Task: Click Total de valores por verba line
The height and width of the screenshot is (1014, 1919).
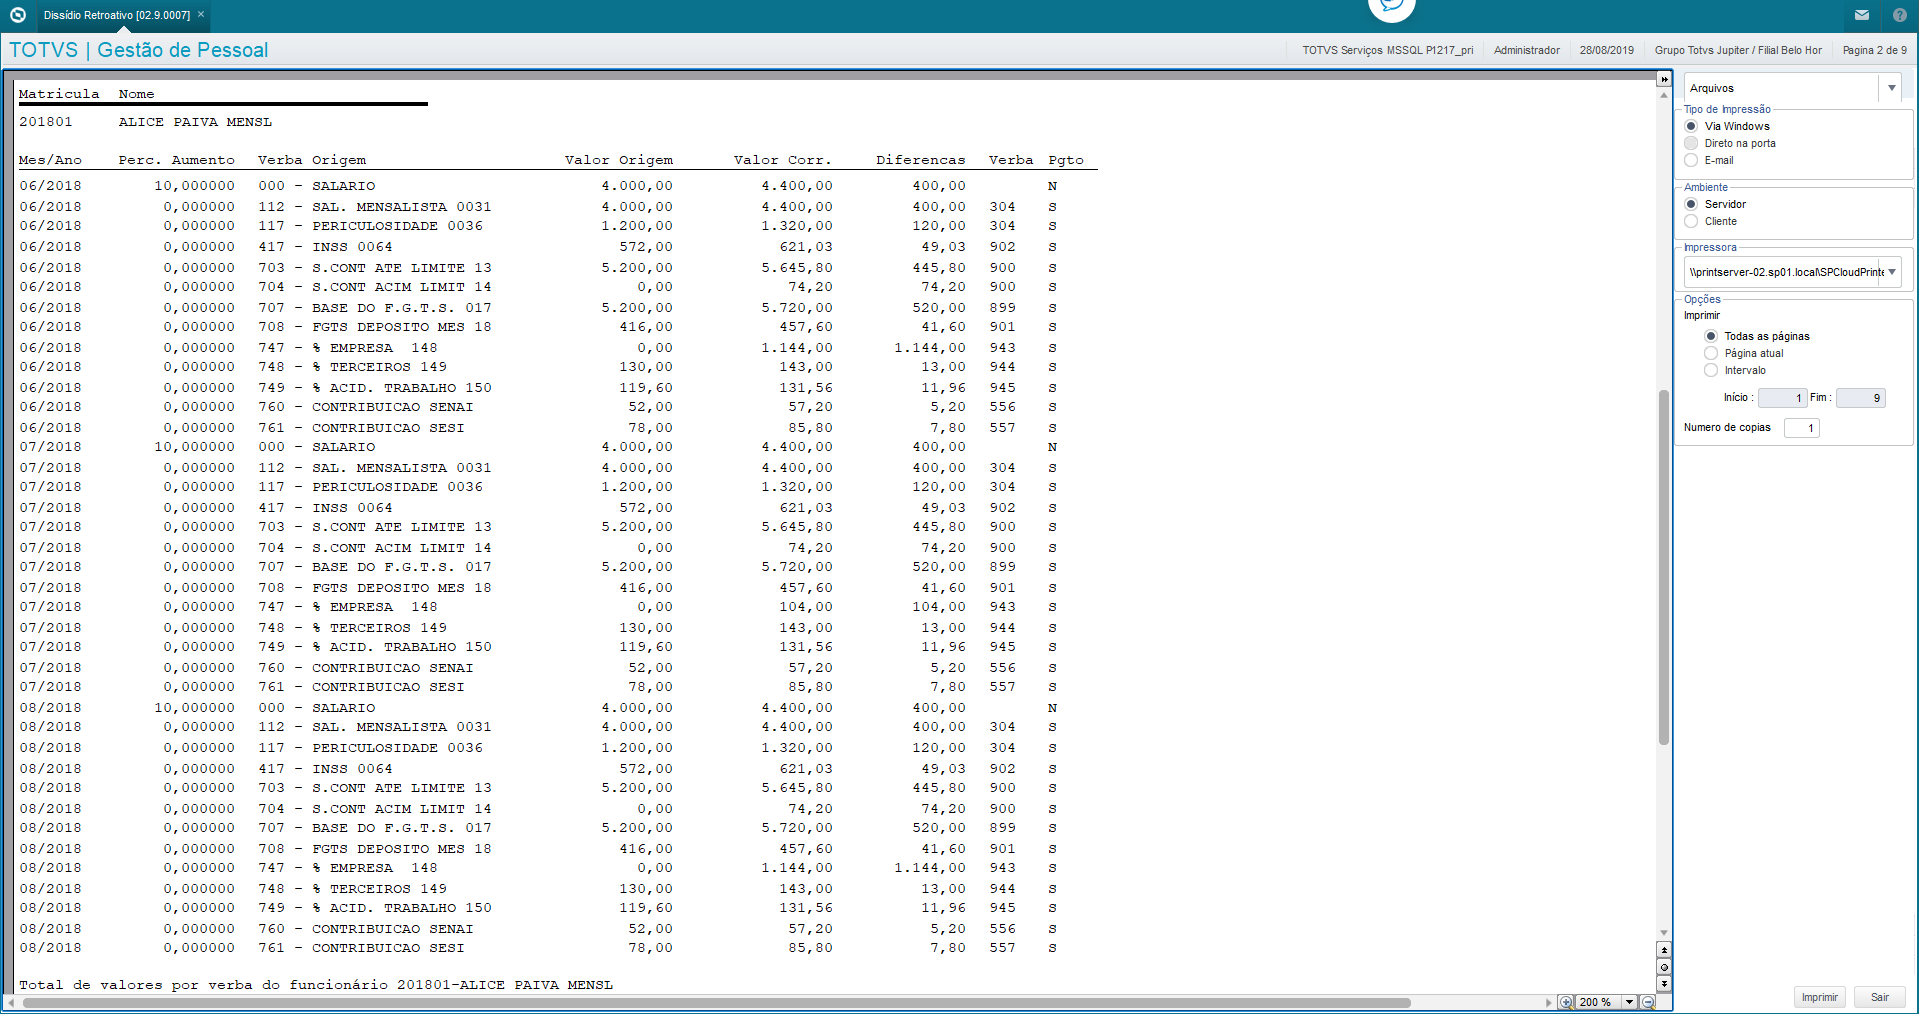Action: [316, 985]
